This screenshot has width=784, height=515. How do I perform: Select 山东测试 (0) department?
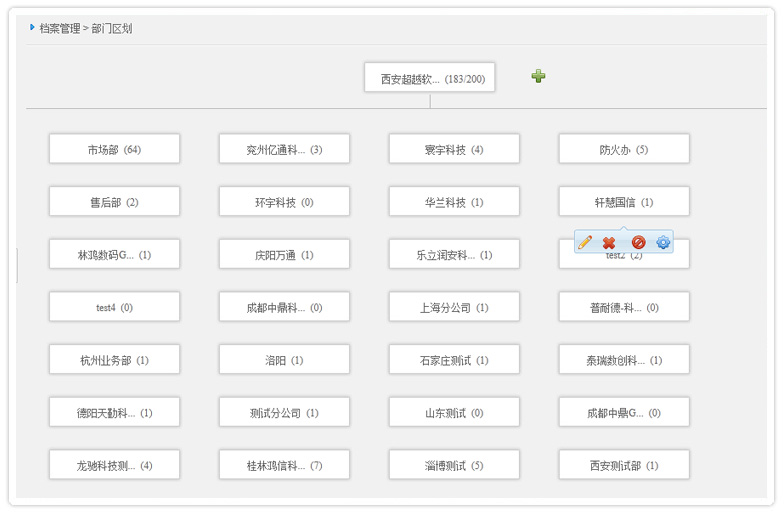(454, 412)
